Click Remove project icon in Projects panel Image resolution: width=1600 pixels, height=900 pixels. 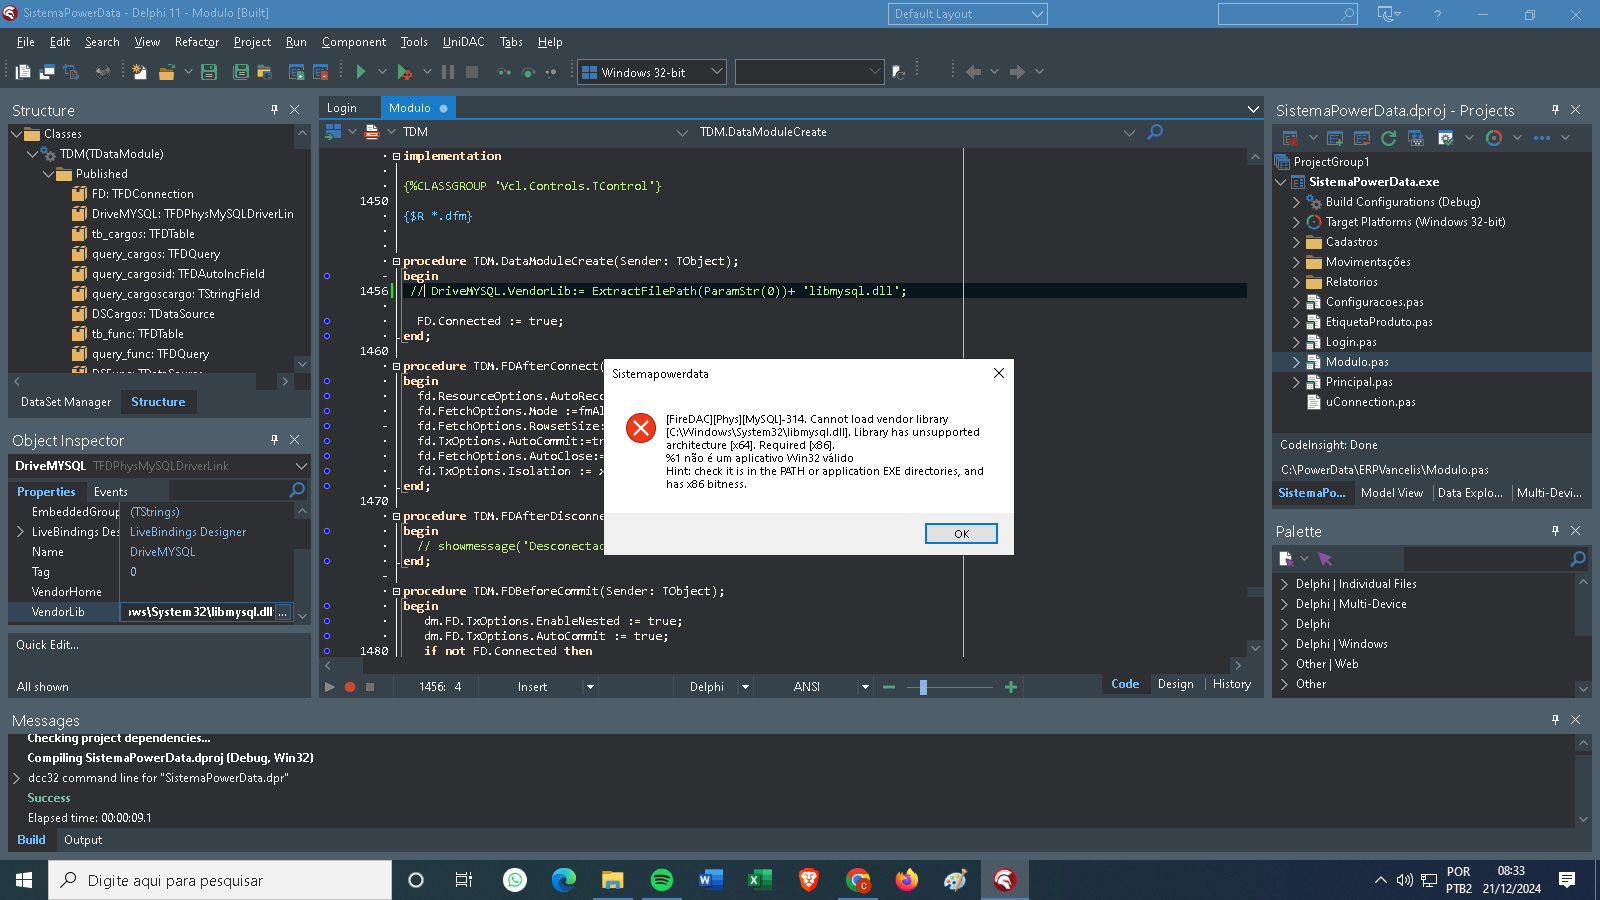click(1362, 138)
